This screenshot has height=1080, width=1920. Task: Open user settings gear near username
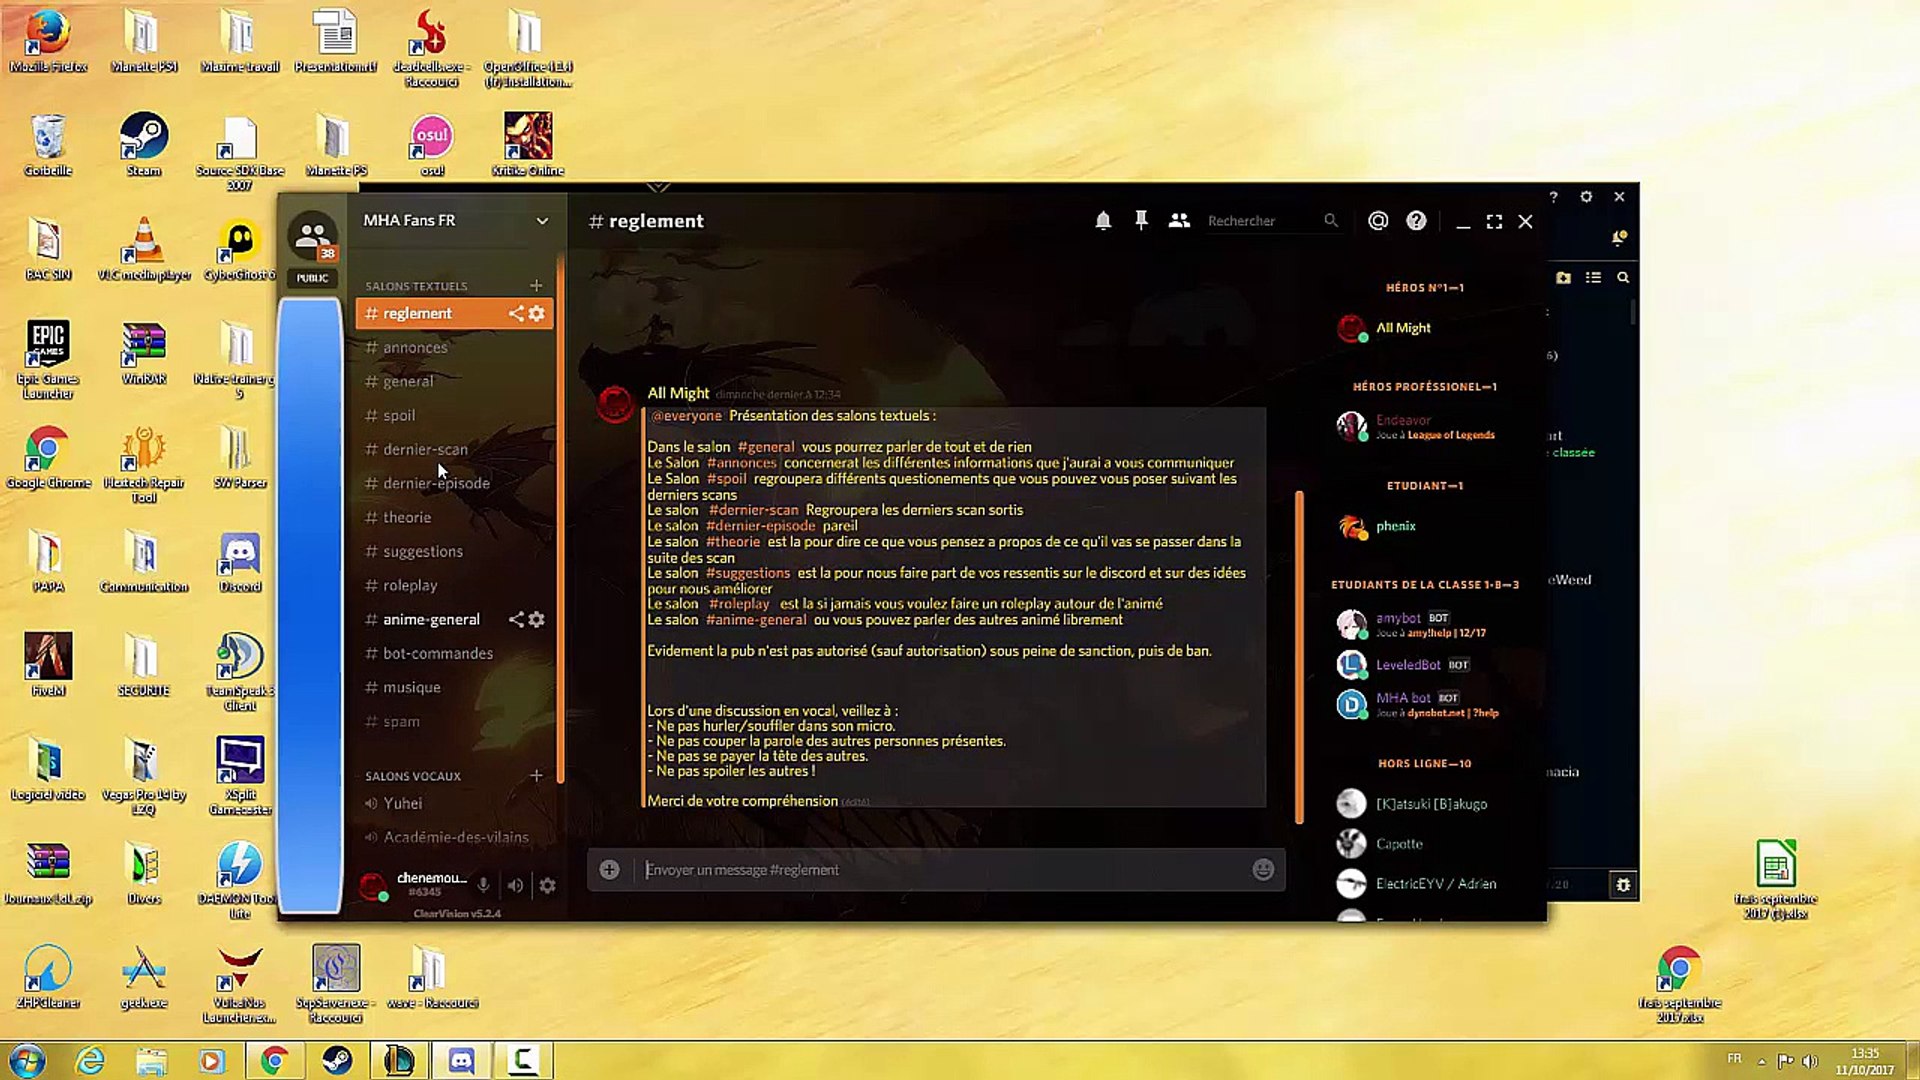click(547, 885)
